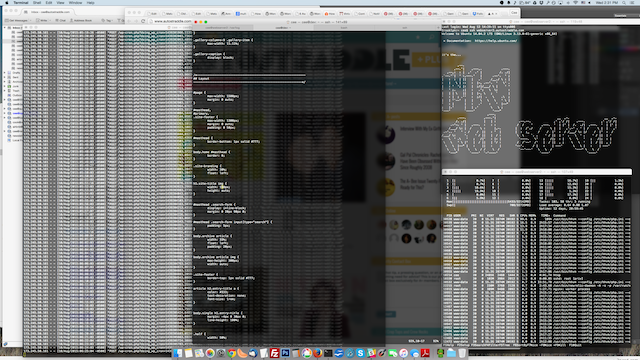Image resolution: width=640 pixels, height=360 pixels.
Task: Launch Photos from the Dock
Action: tap(210, 353)
